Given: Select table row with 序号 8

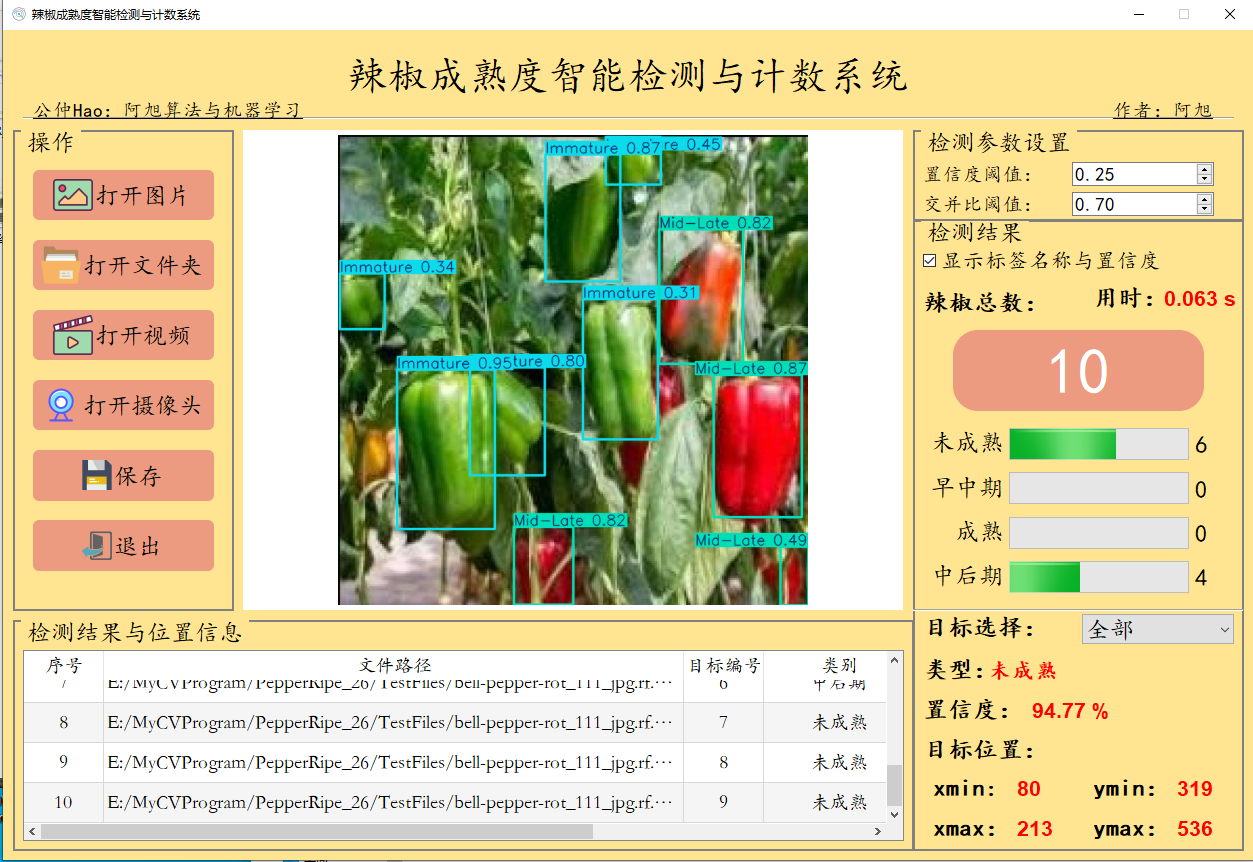Looking at the screenshot, I should pyautogui.click(x=455, y=722).
